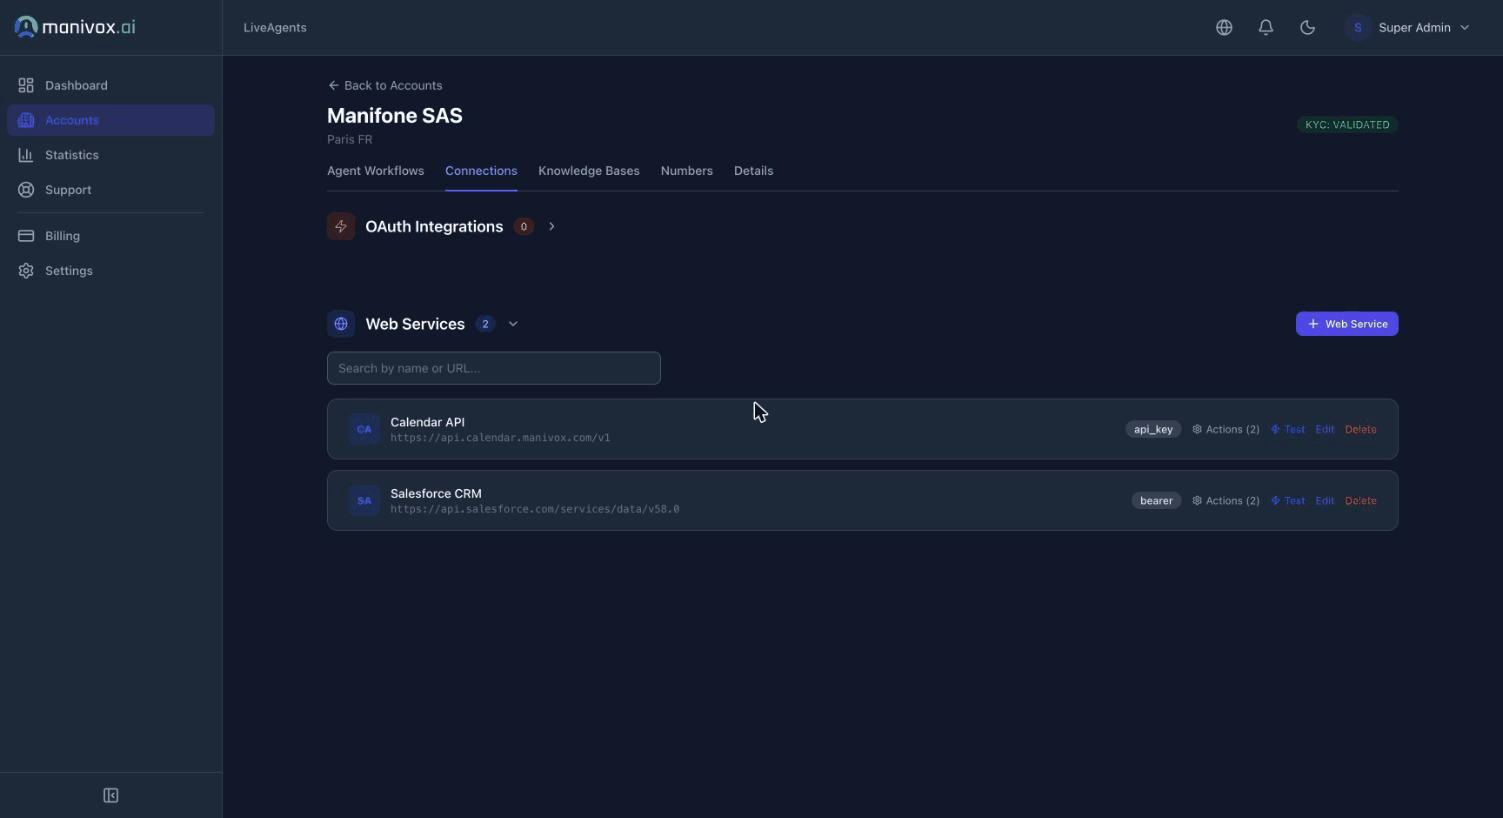Viewport: 1503px width, 818px height.
Task: Click the bearer badge on Salesforce CRM
Action: (1156, 501)
